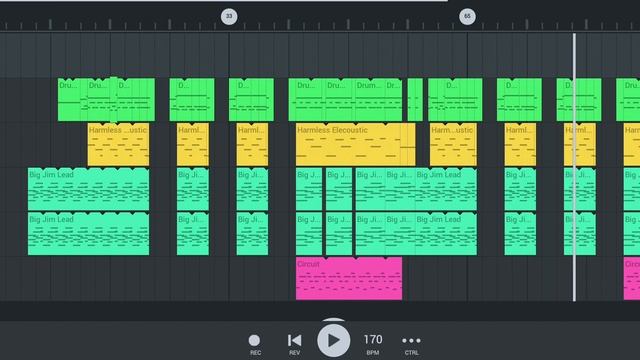Select the yellow "Harmless ...ustic" clip
This screenshot has width=640, height=360.
click(118, 144)
